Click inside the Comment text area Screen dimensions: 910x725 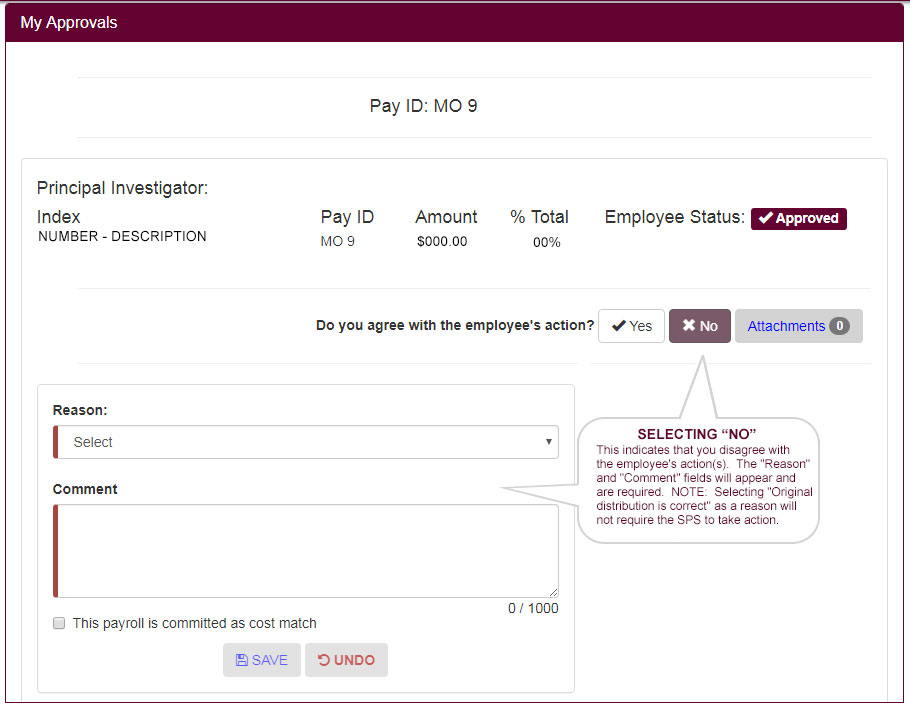click(307, 550)
